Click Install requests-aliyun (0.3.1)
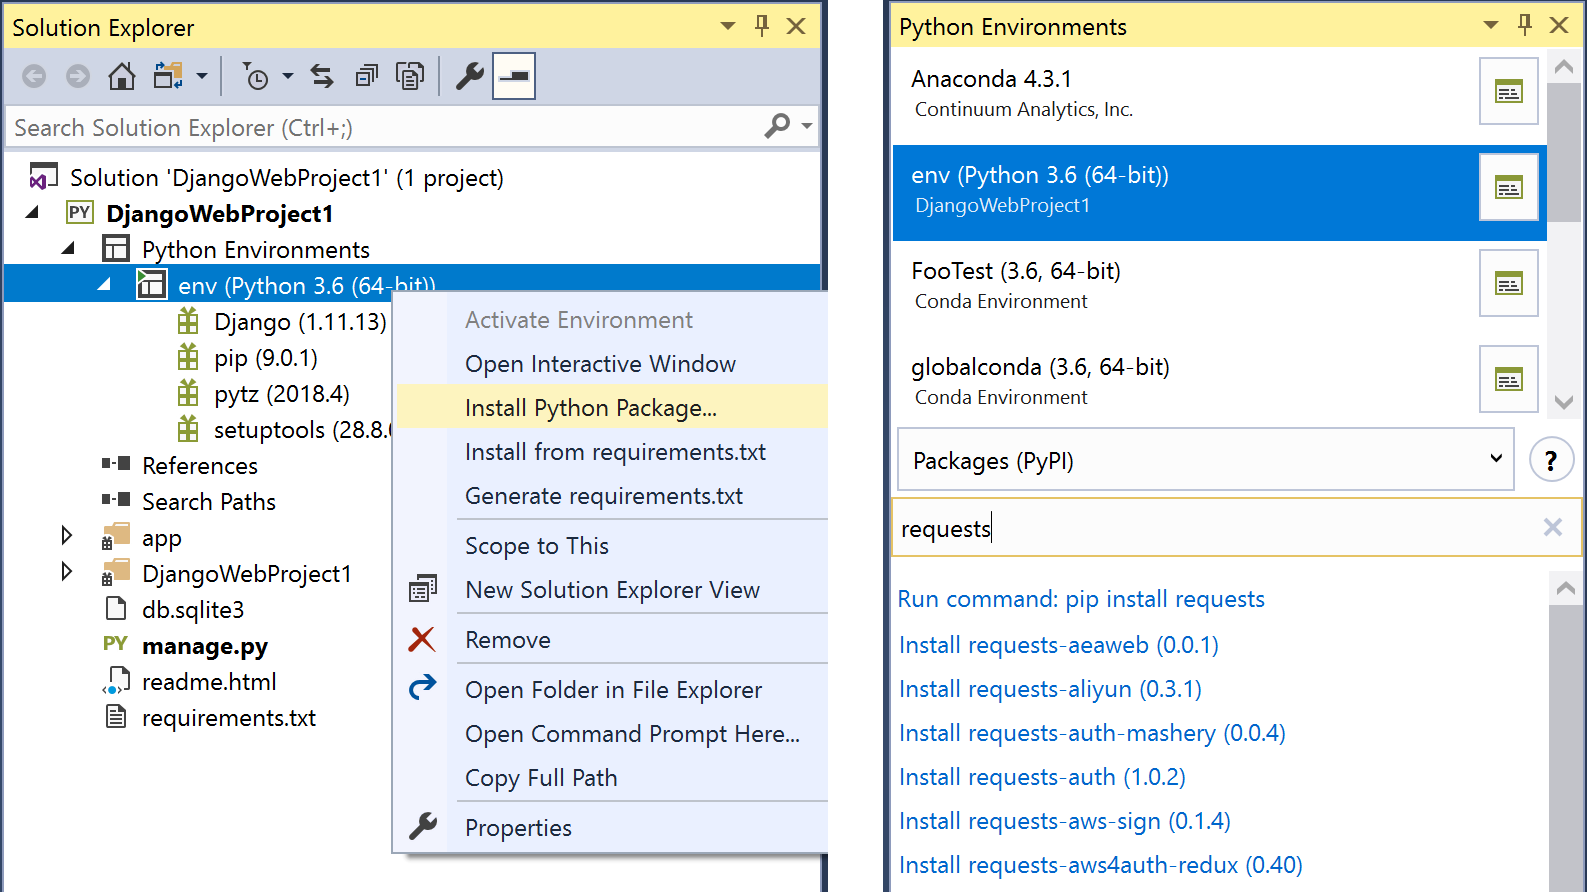This screenshot has height=892, width=1589. [1050, 689]
